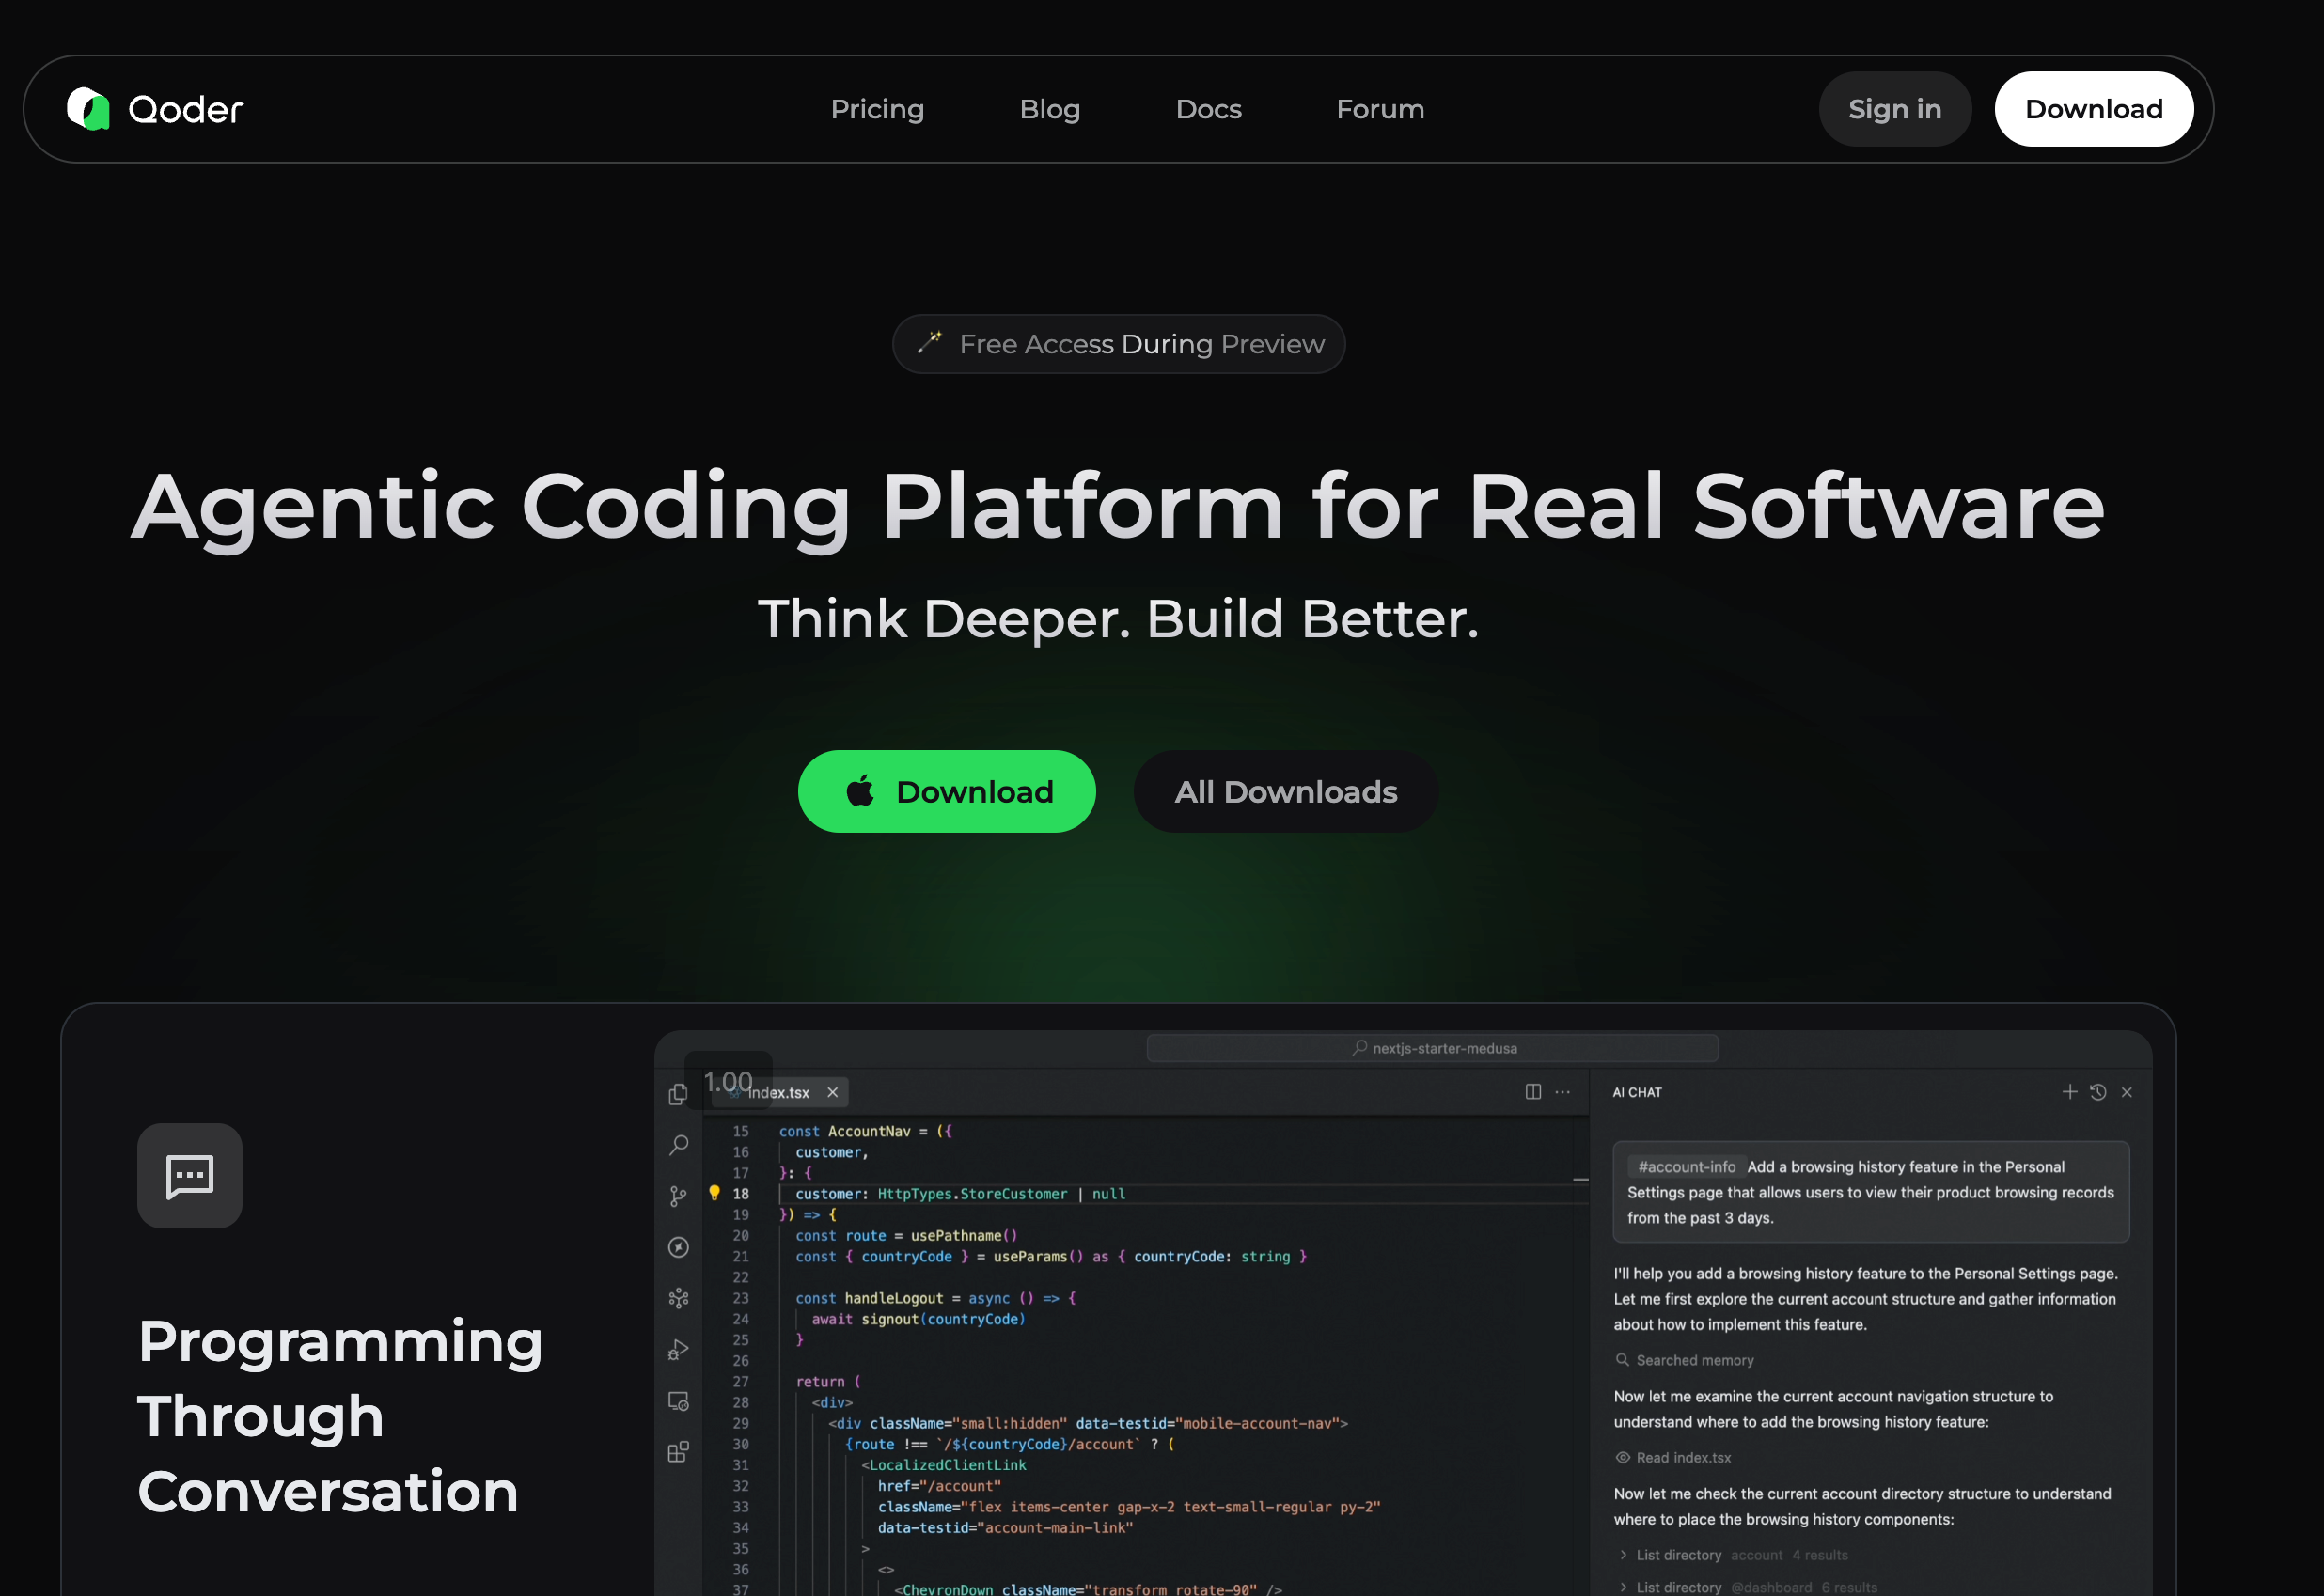Click the chat bubble icon above Programming Through Conversation
This screenshot has height=1596, width=2324.
pyautogui.click(x=190, y=1175)
